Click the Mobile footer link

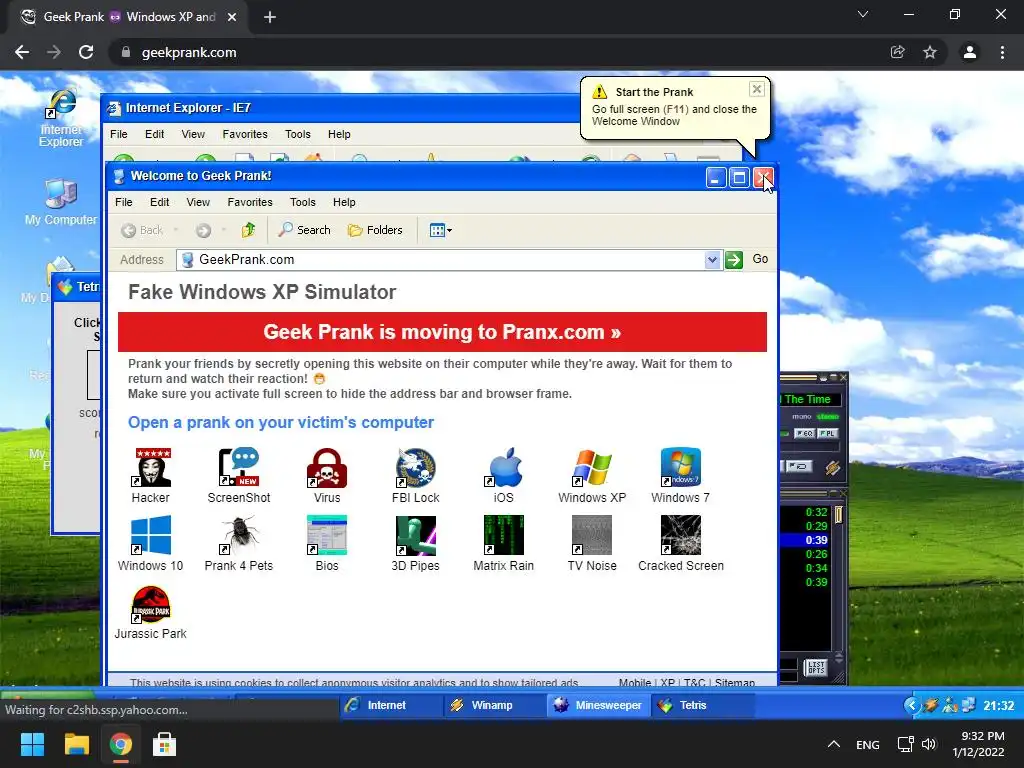pyautogui.click(x=635, y=682)
